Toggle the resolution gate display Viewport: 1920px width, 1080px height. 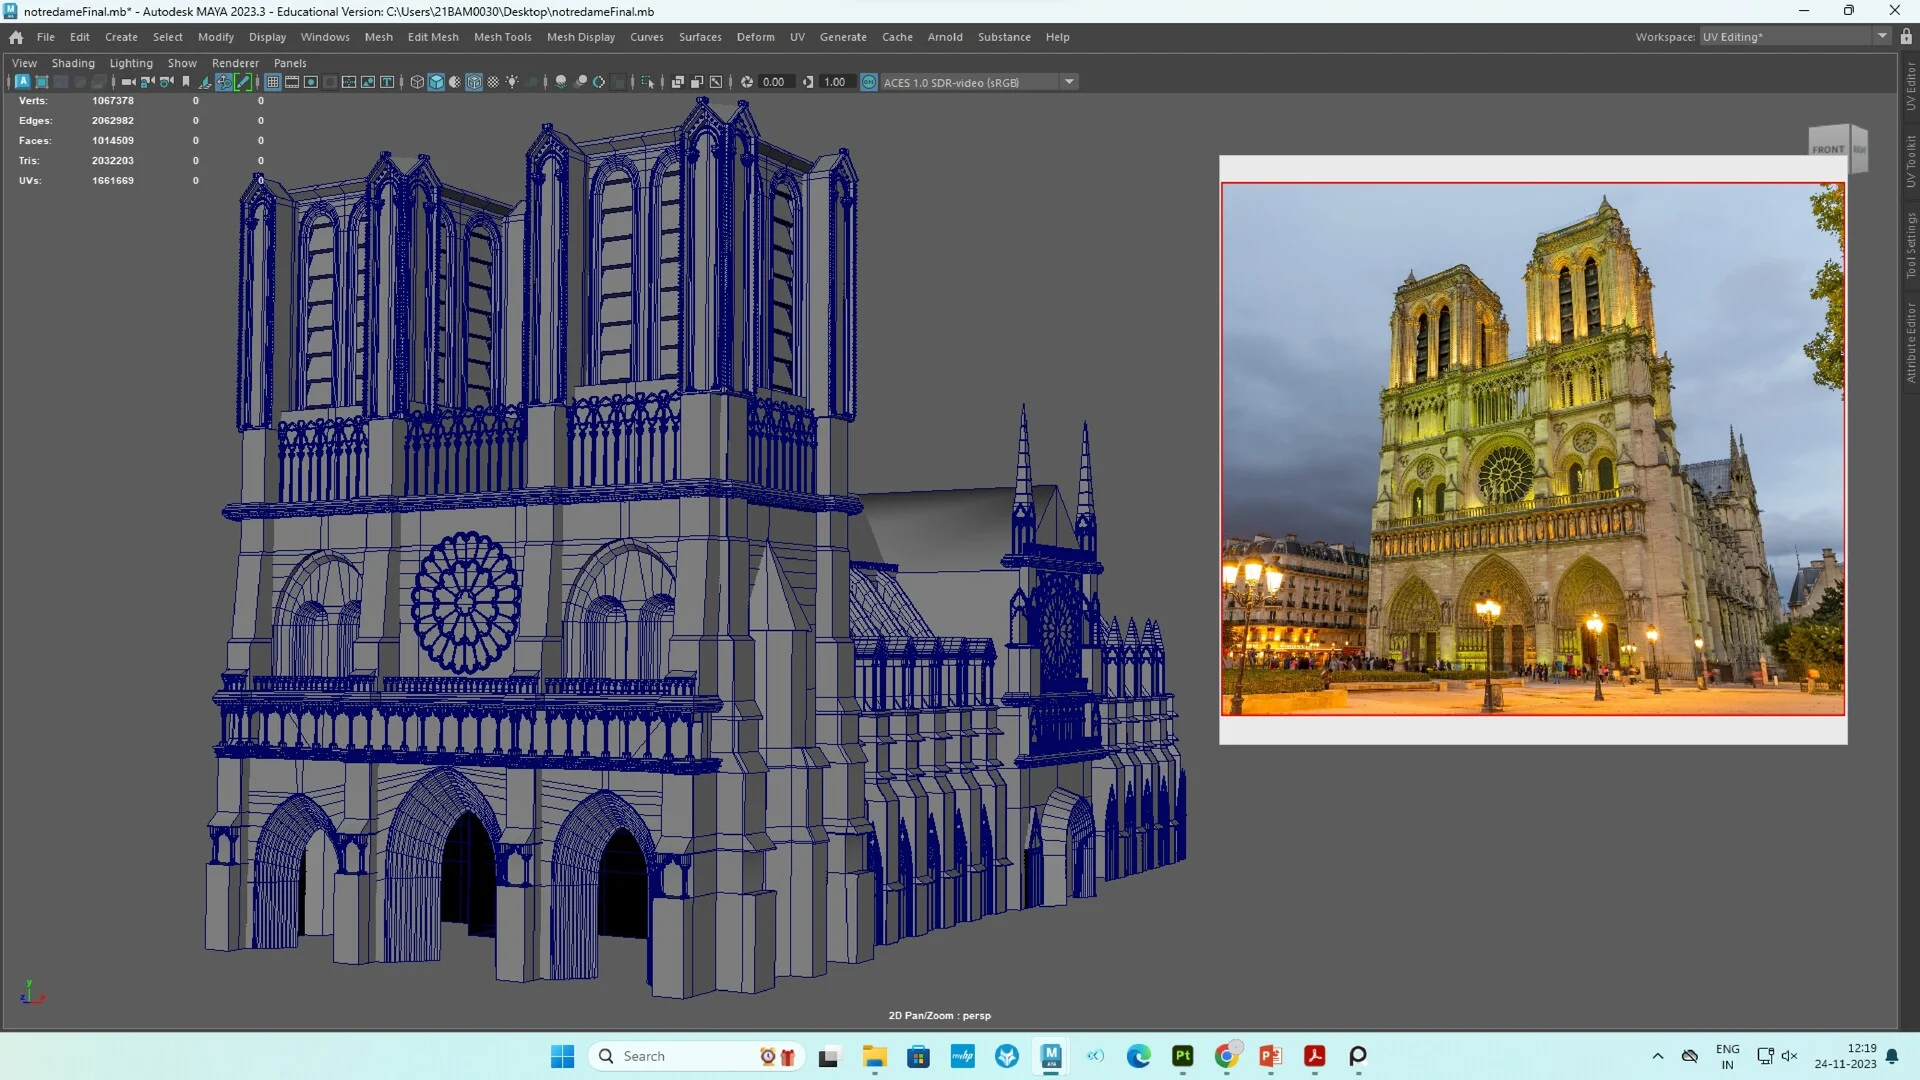click(x=310, y=82)
